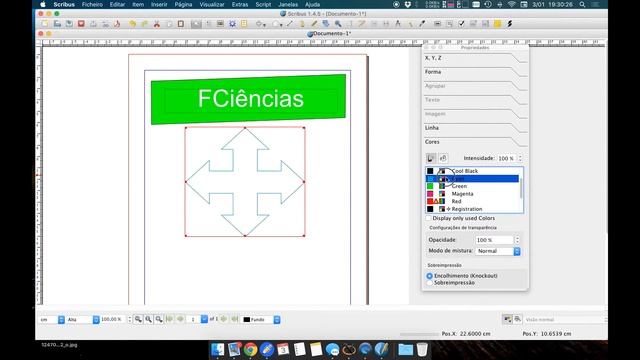Select the Table tool
Viewport: 640px width, 360px height.
[244, 24]
